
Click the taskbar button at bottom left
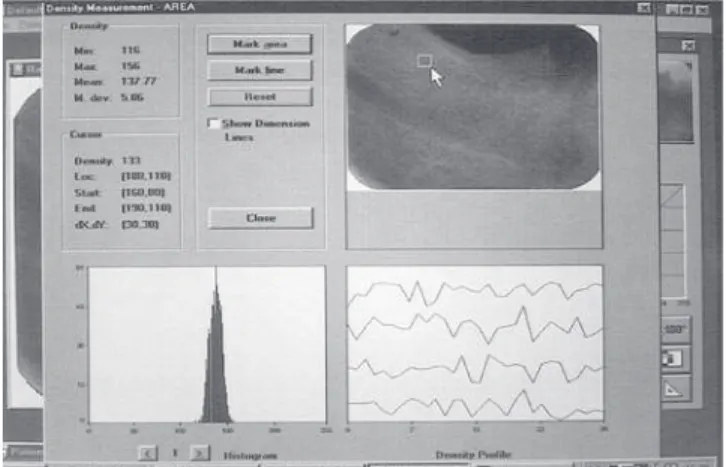[x=23, y=452]
